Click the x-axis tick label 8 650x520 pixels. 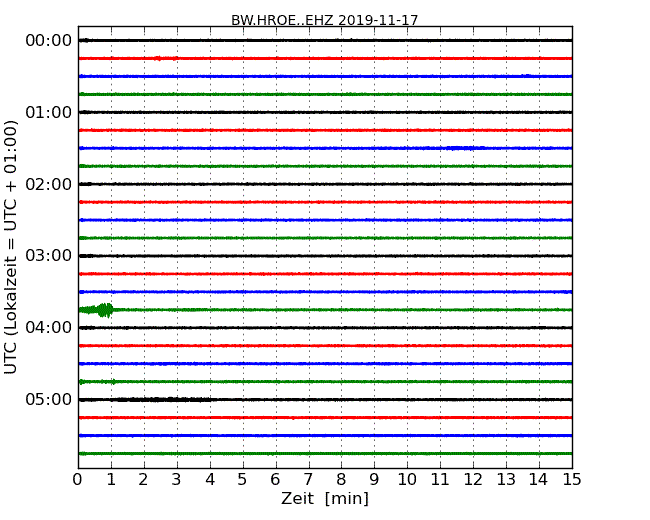341,480
